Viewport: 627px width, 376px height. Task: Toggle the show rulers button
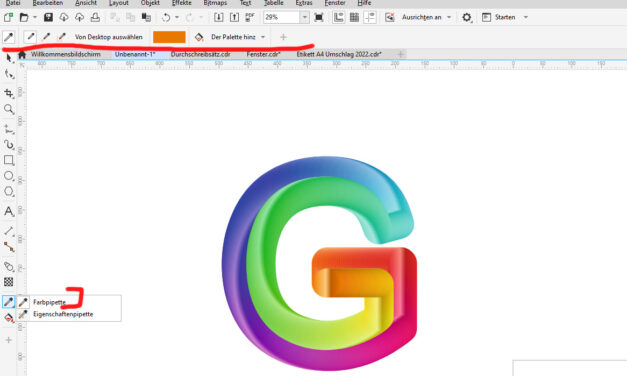338,17
